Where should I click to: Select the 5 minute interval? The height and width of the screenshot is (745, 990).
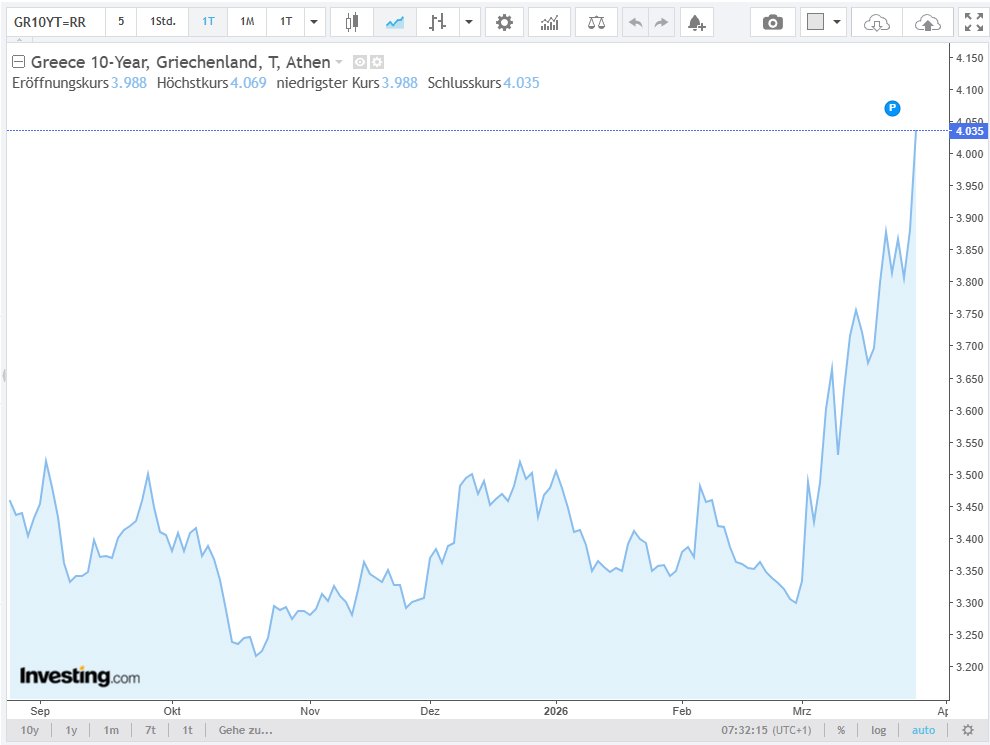tap(121, 22)
